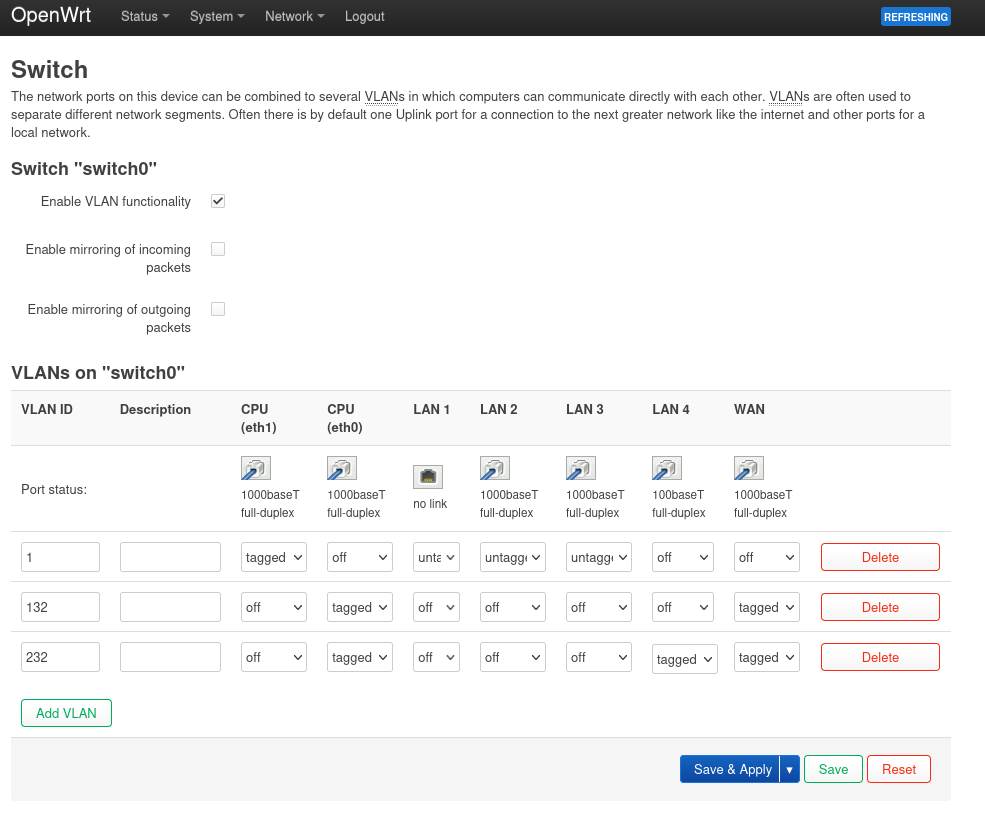Uncheck Enable VLAN functionality
985x830 pixels.
pyautogui.click(x=218, y=201)
